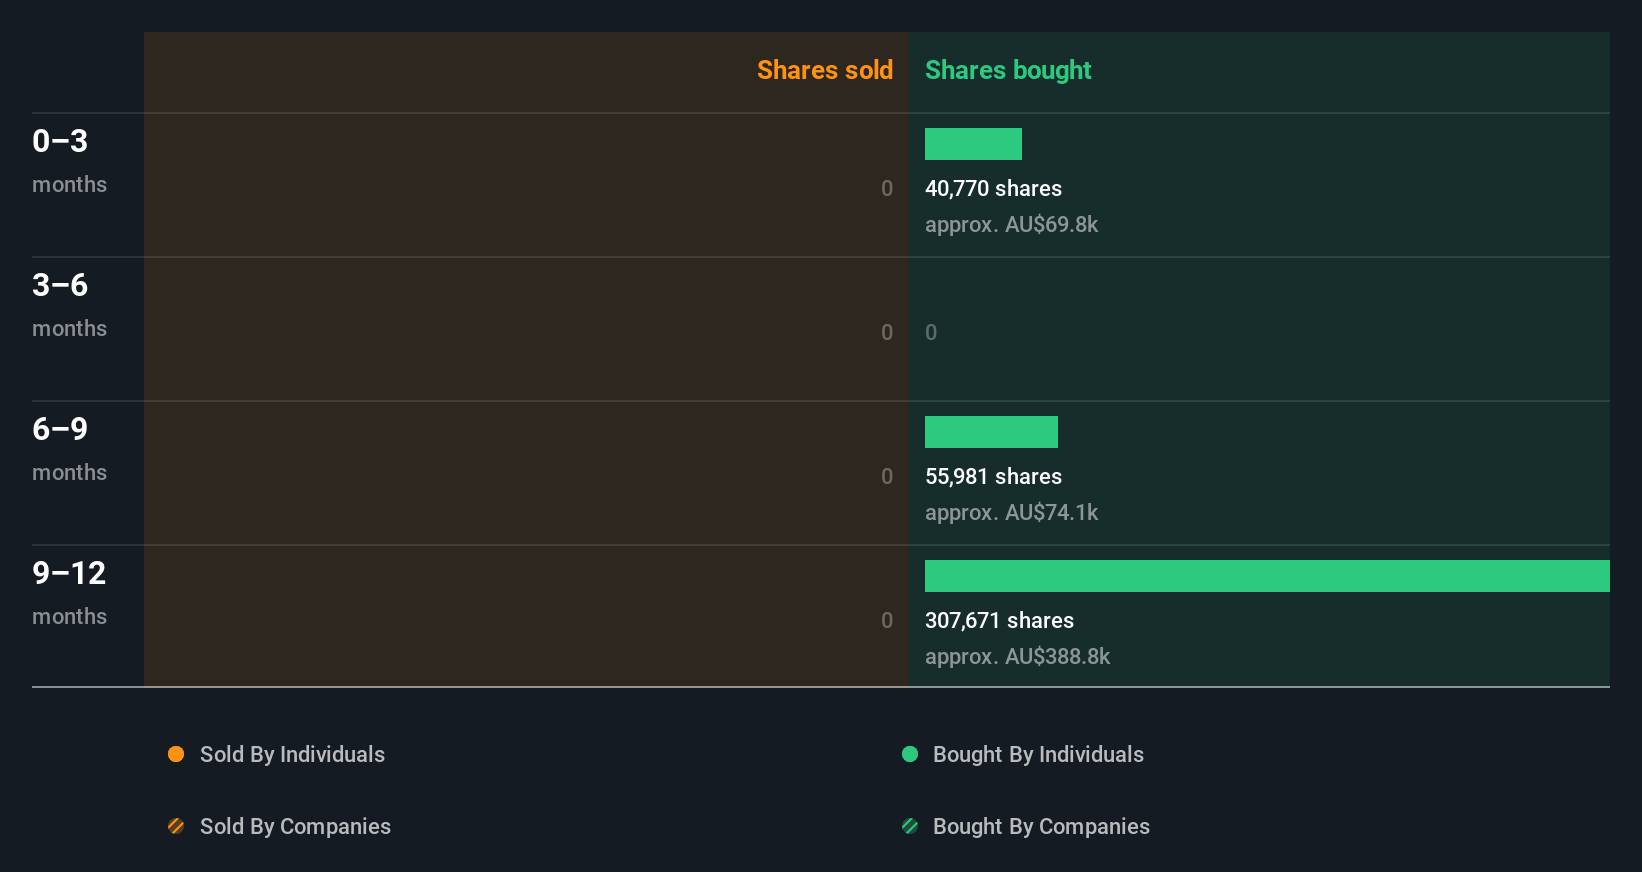Select the 3–6 months row label
The image size is (1642, 872).
pyautogui.click(x=69, y=305)
